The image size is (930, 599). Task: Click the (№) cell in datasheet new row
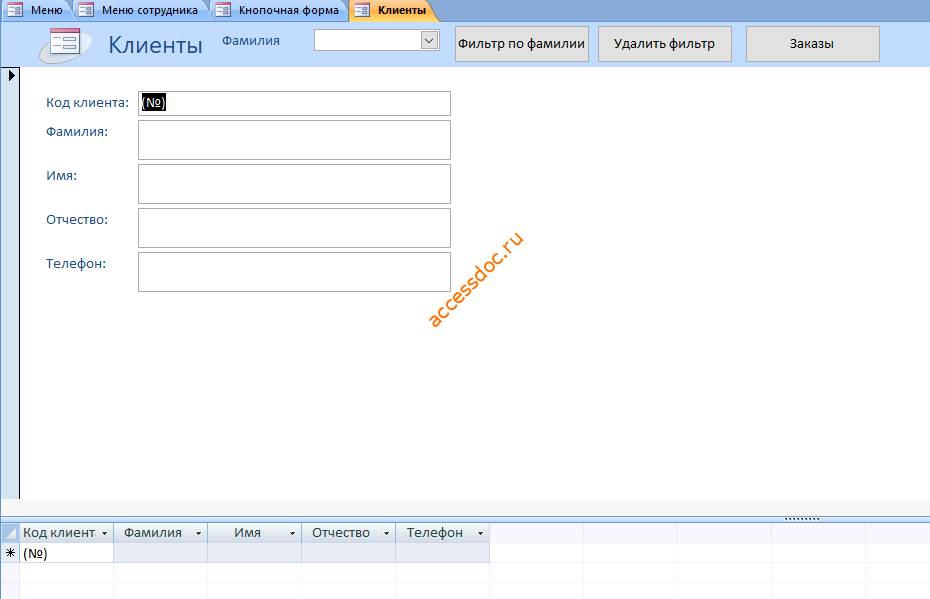pyautogui.click(x=66, y=553)
